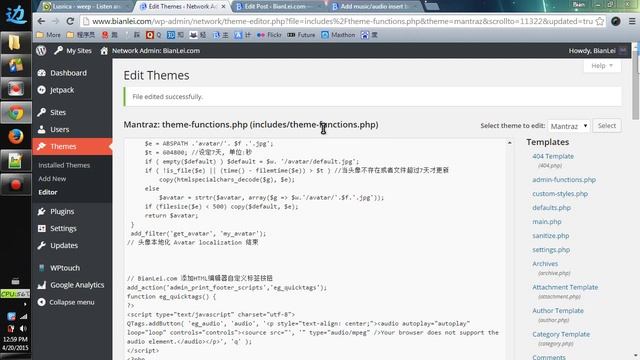640x360 pixels.
Task: Open the Maxthon bookmark
Action: (x=338, y=35)
